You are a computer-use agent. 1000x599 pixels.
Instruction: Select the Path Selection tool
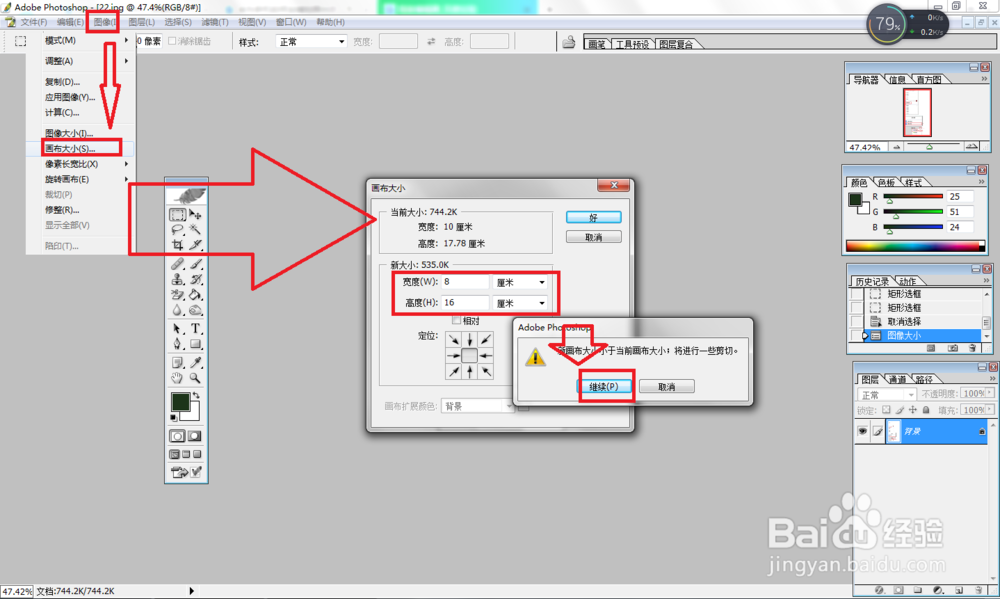tap(178, 329)
